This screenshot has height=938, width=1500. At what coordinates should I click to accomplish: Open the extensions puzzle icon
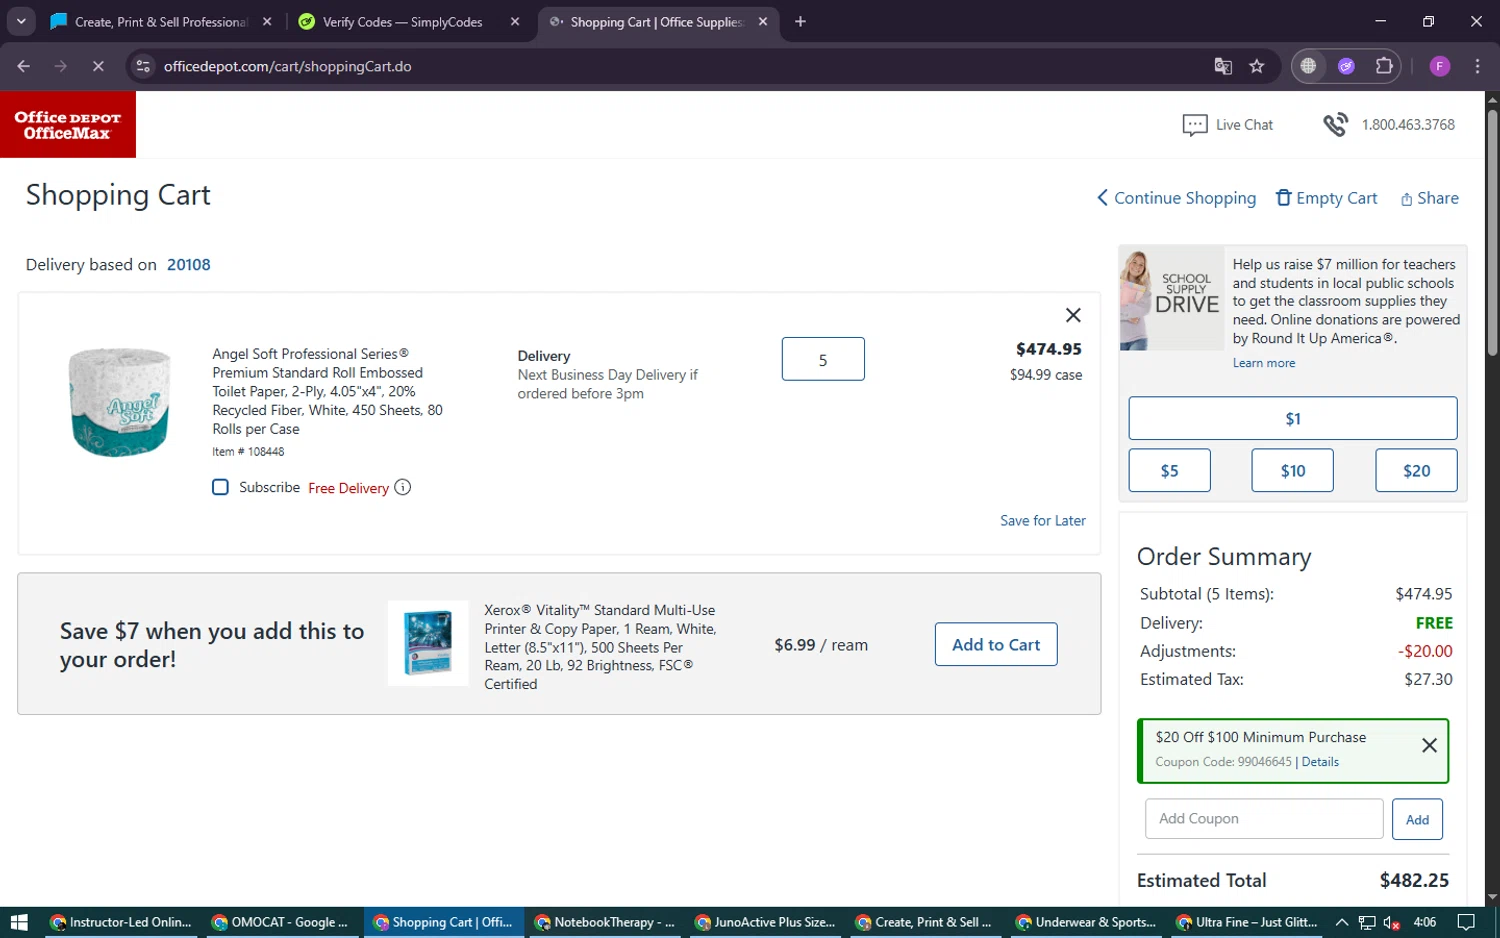coord(1384,66)
